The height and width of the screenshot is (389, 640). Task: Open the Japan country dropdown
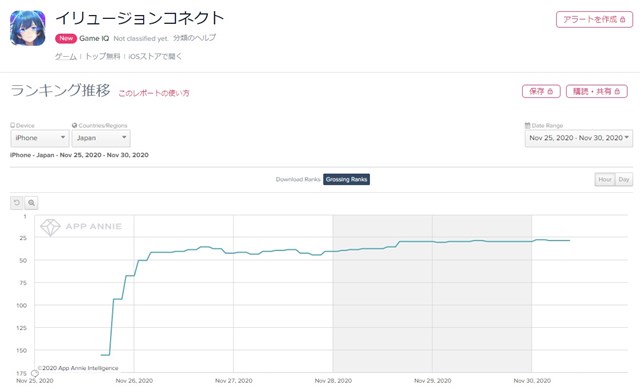point(101,138)
